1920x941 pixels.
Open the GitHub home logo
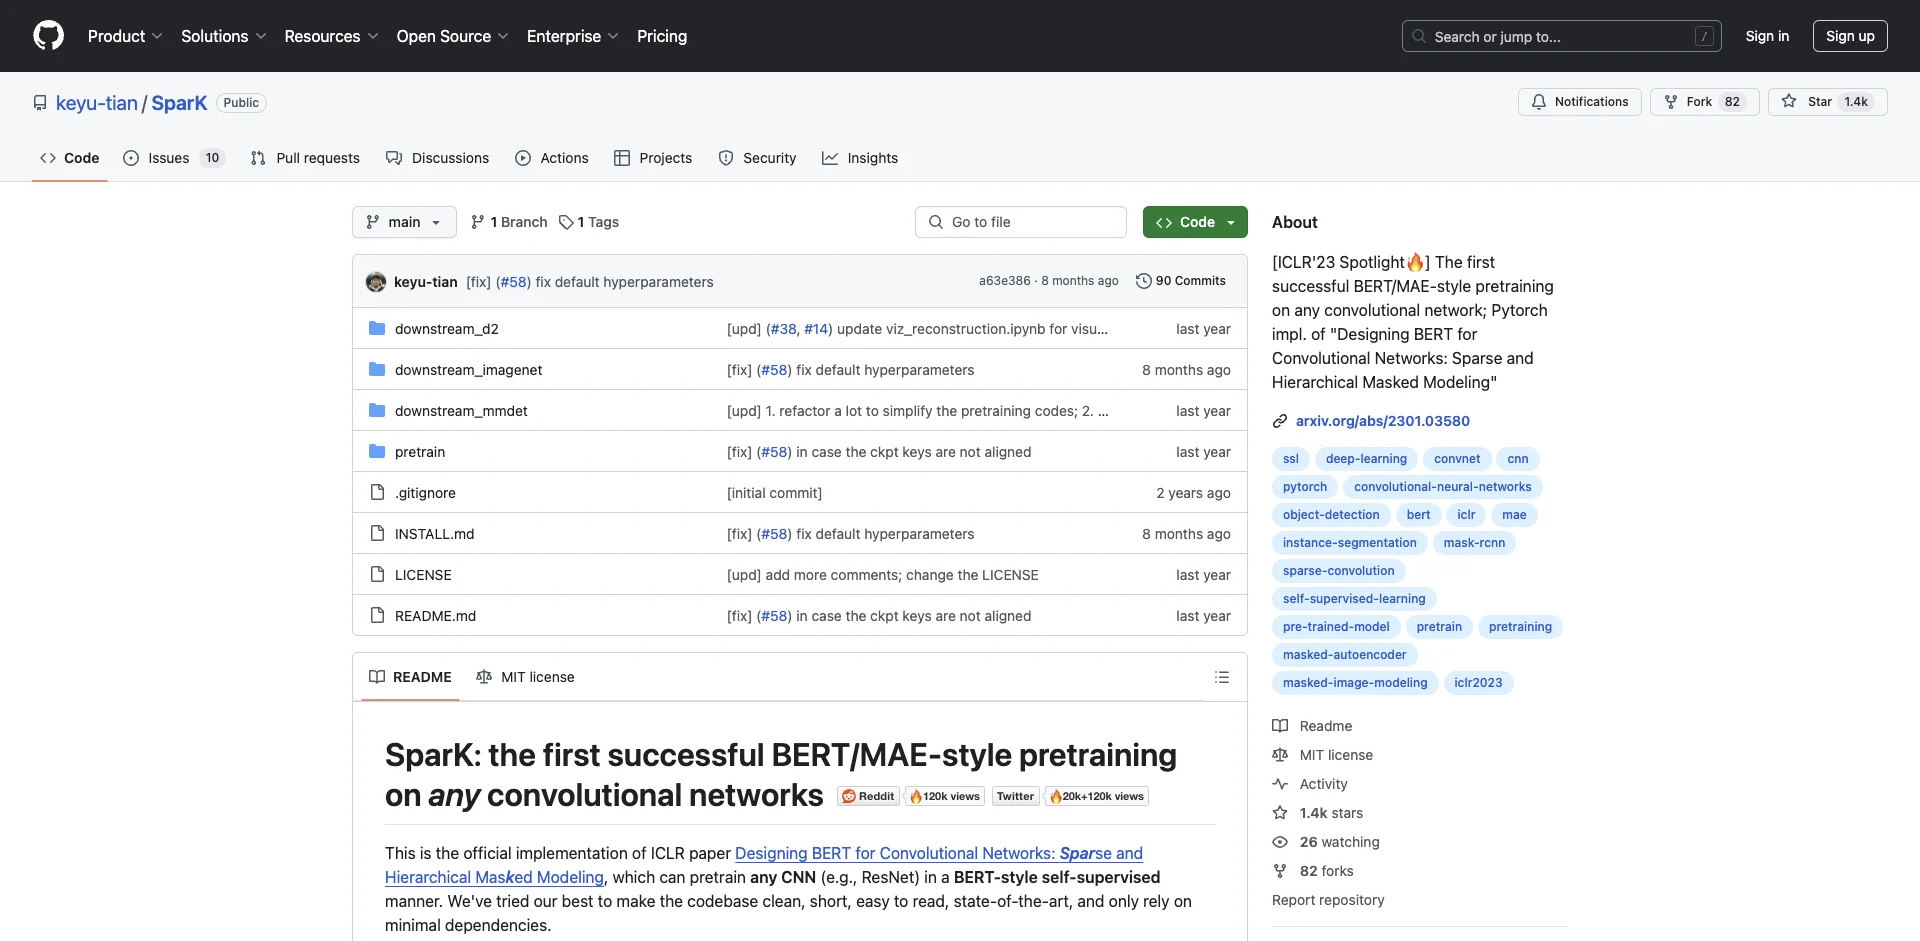click(48, 36)
